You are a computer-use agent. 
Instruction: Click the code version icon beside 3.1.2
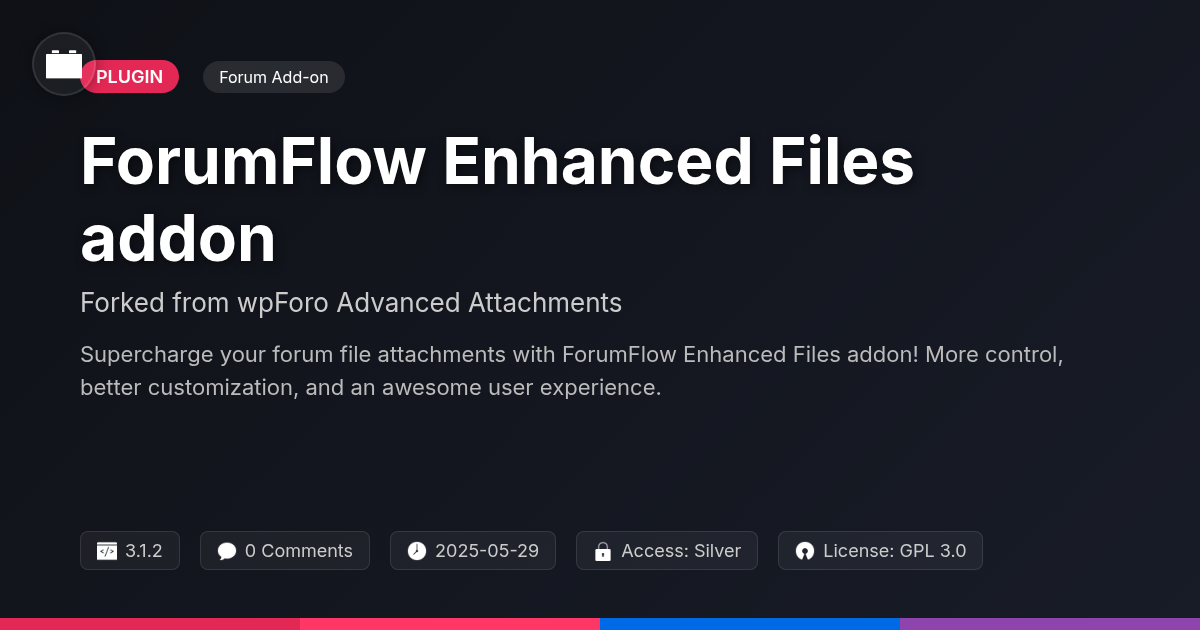click(107, 551)
